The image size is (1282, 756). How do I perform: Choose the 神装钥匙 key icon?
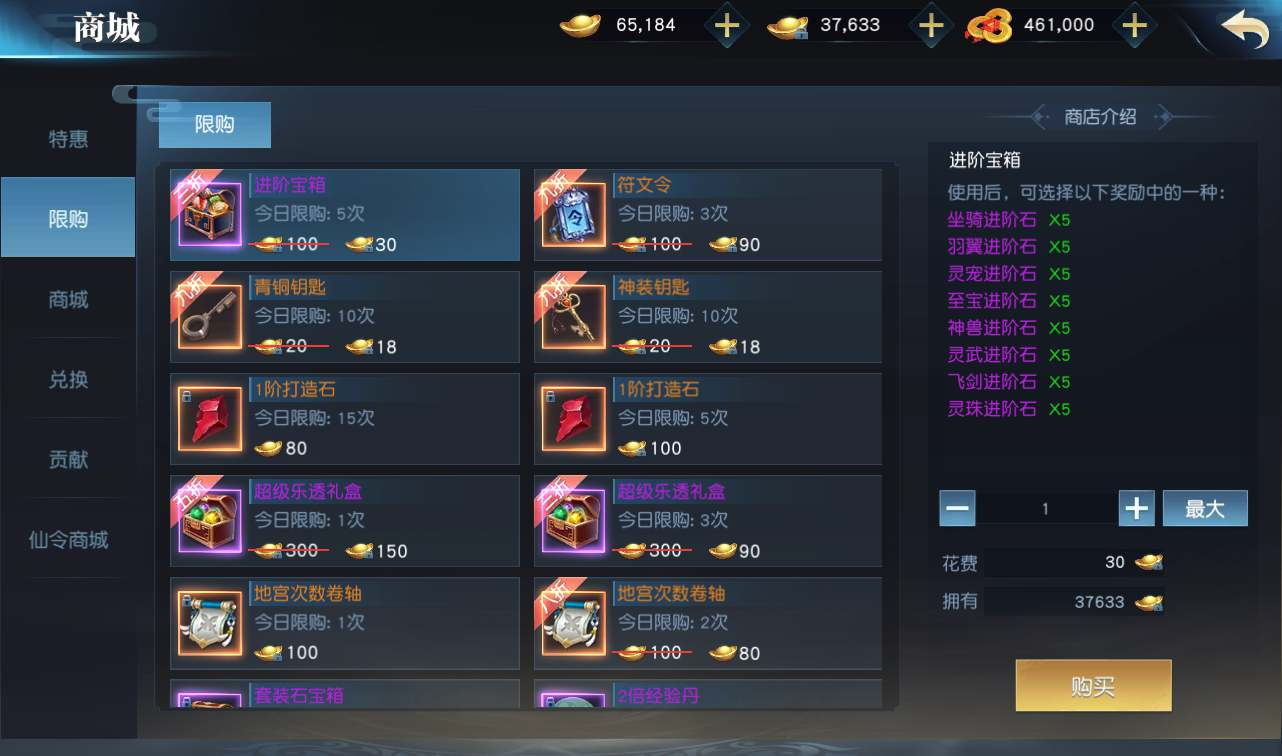tap(574, 317)
